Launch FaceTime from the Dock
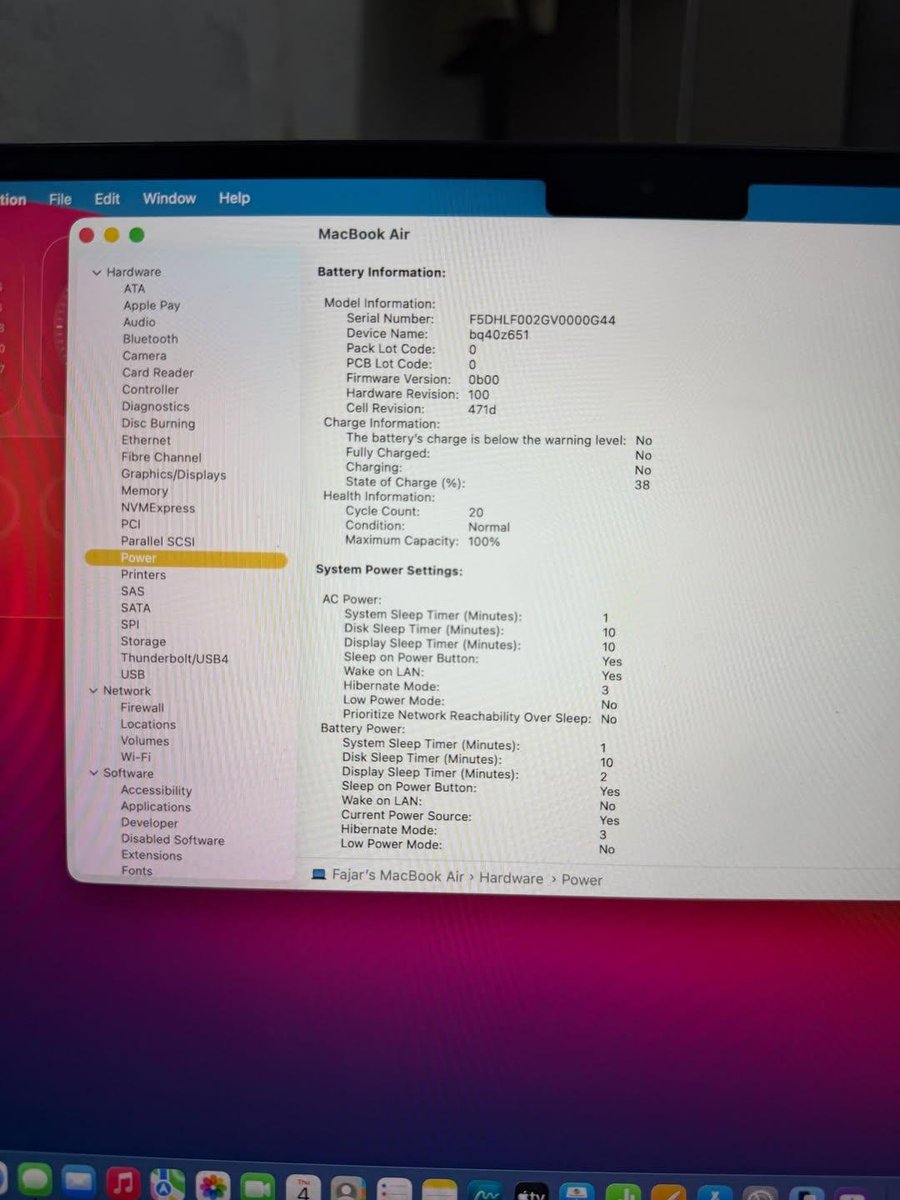 click(258, 1187)
